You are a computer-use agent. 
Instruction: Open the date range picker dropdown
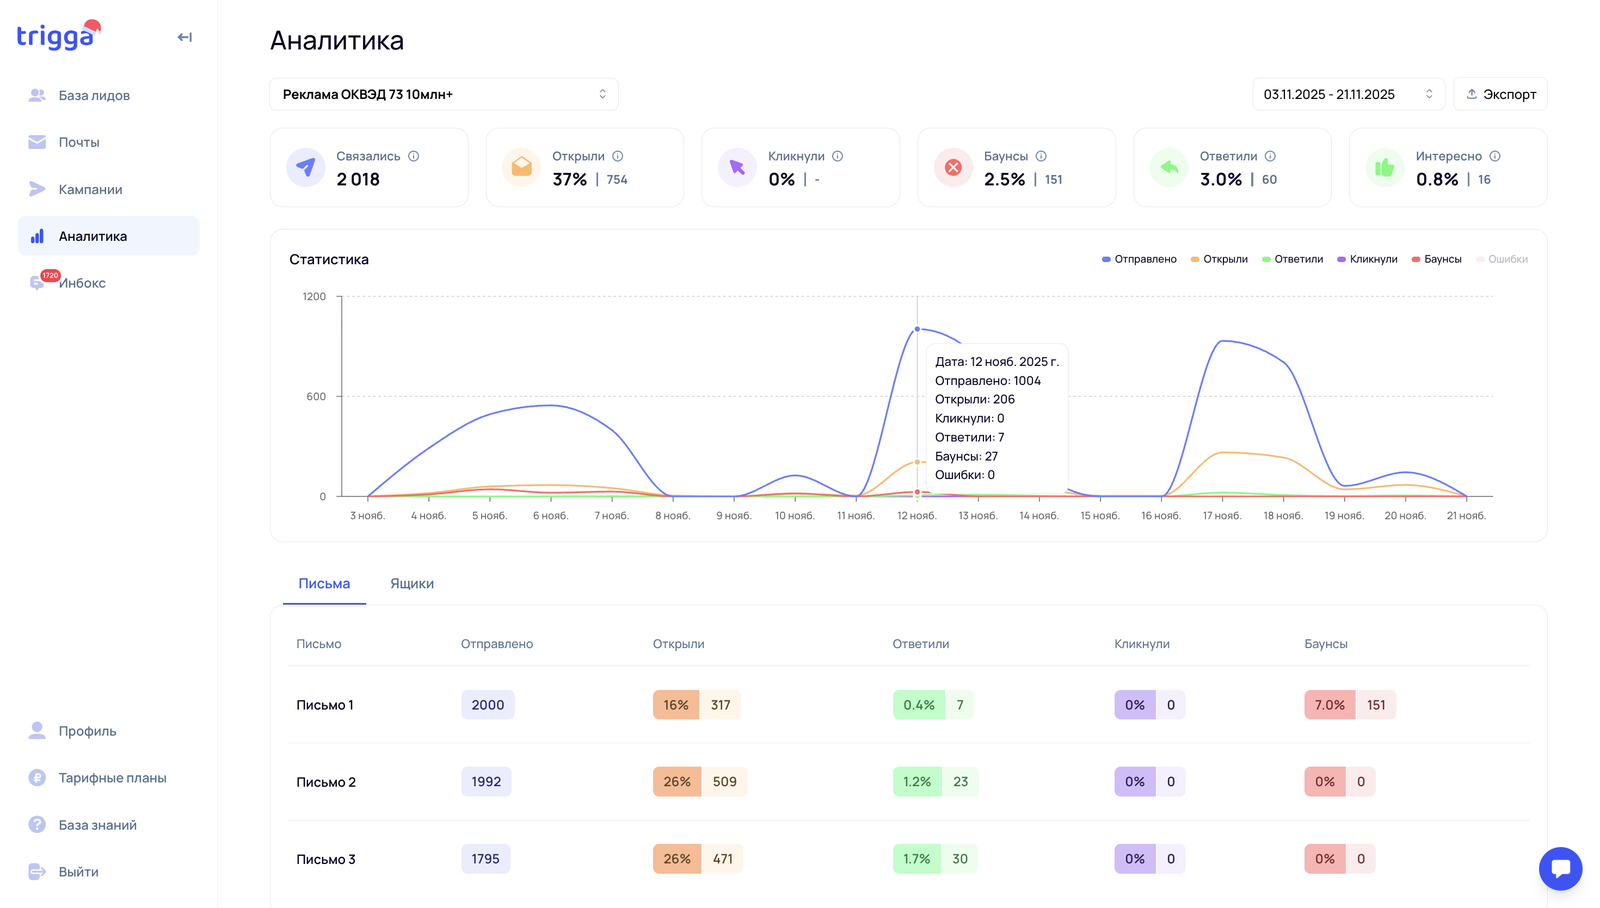click(1348, 94)
